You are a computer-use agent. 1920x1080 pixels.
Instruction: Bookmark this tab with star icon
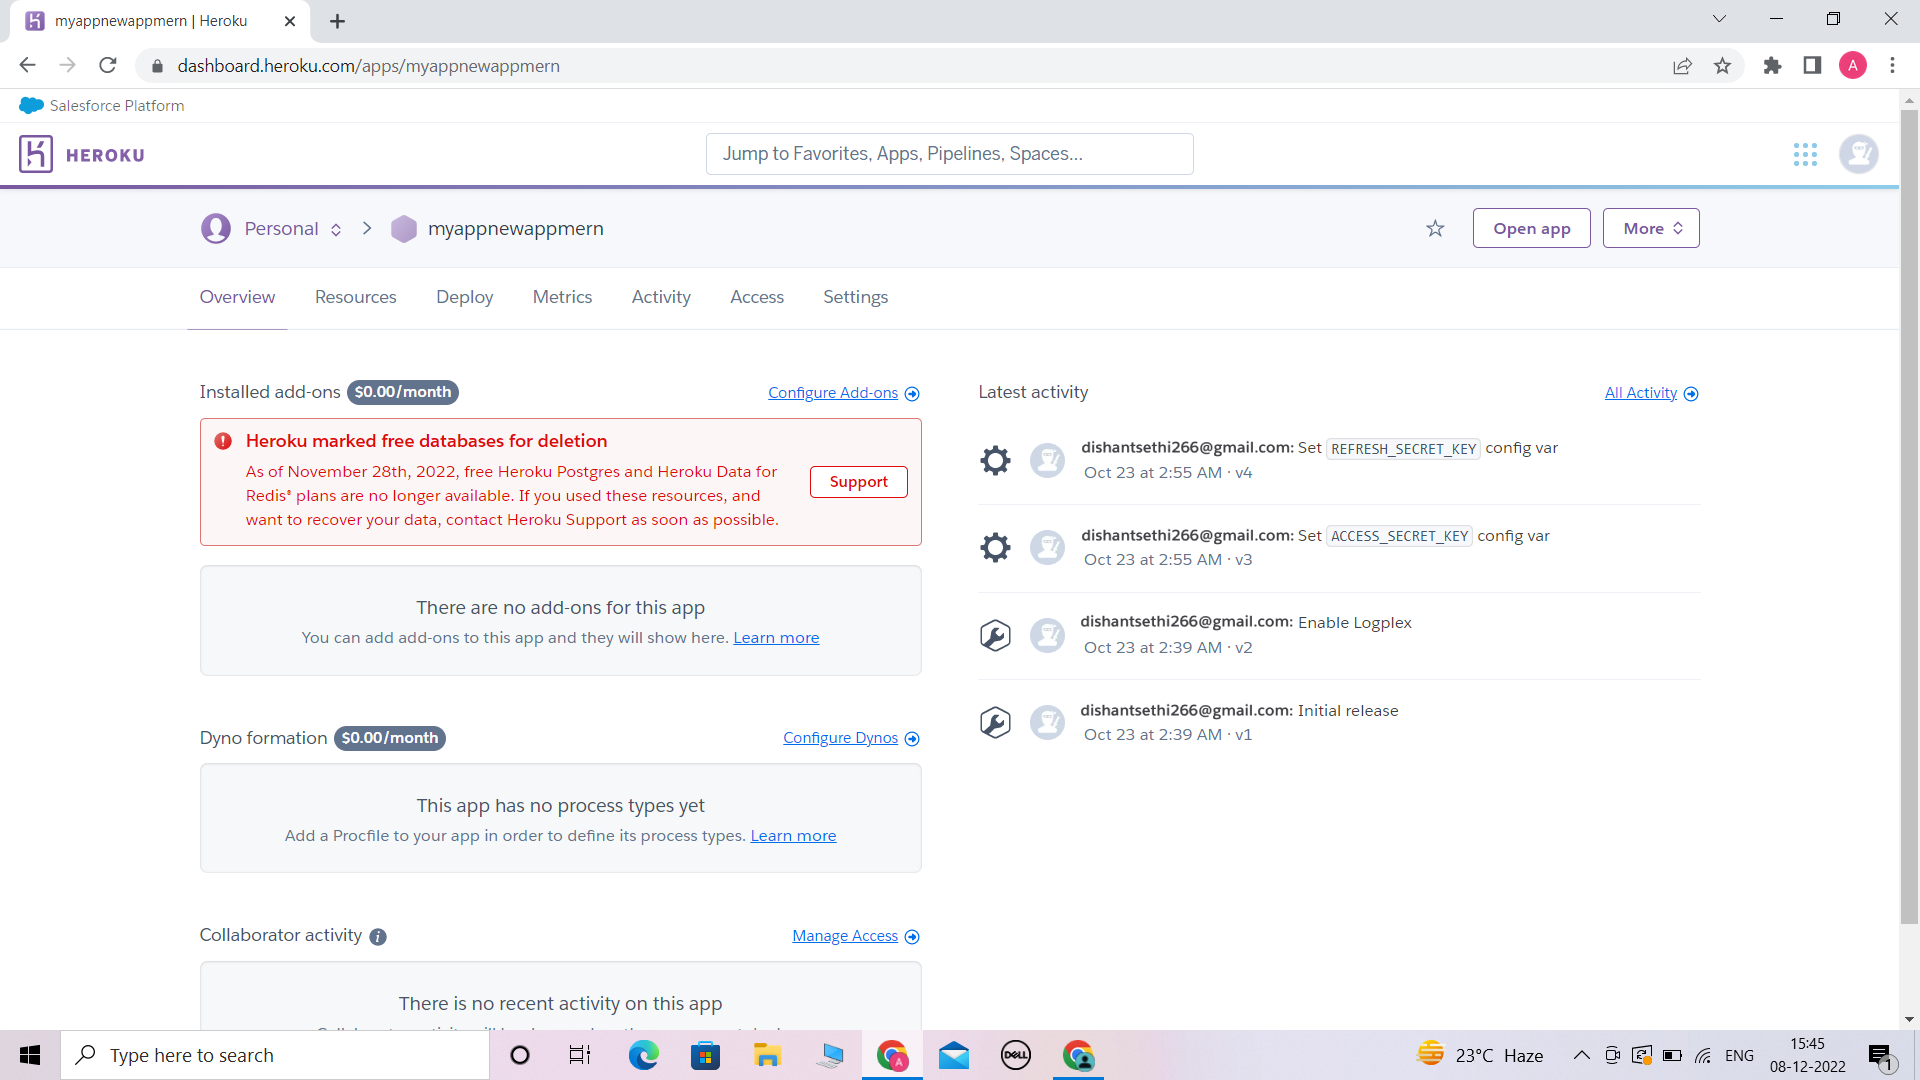click(x=1722, y=65)
